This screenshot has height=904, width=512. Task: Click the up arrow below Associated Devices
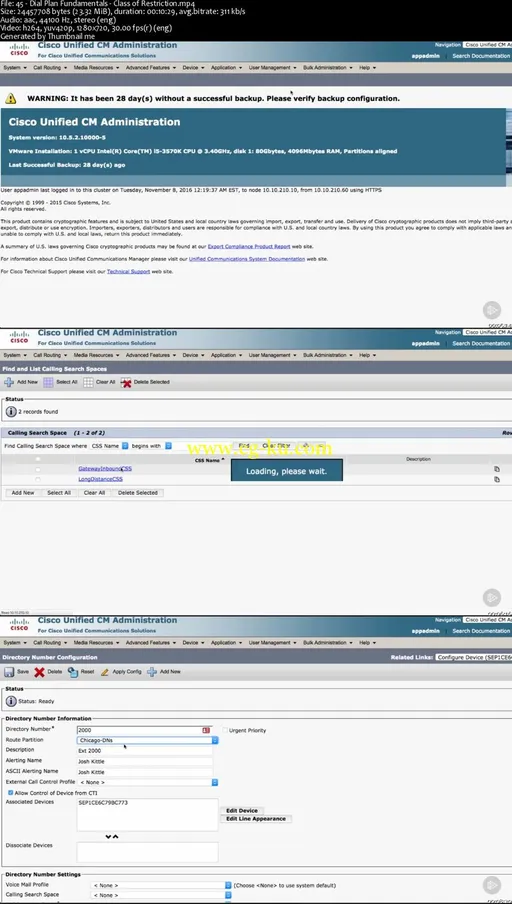(x=115, y=837)
